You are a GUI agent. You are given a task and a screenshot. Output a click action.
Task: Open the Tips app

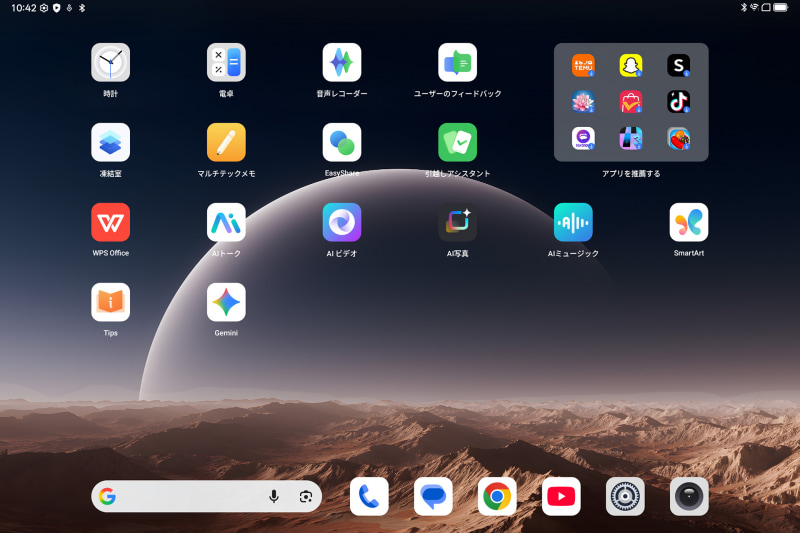tap(110, 302)
